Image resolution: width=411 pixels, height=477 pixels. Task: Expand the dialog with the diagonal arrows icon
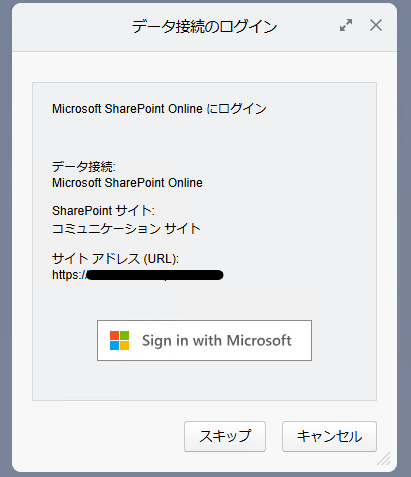coord(346,25)
